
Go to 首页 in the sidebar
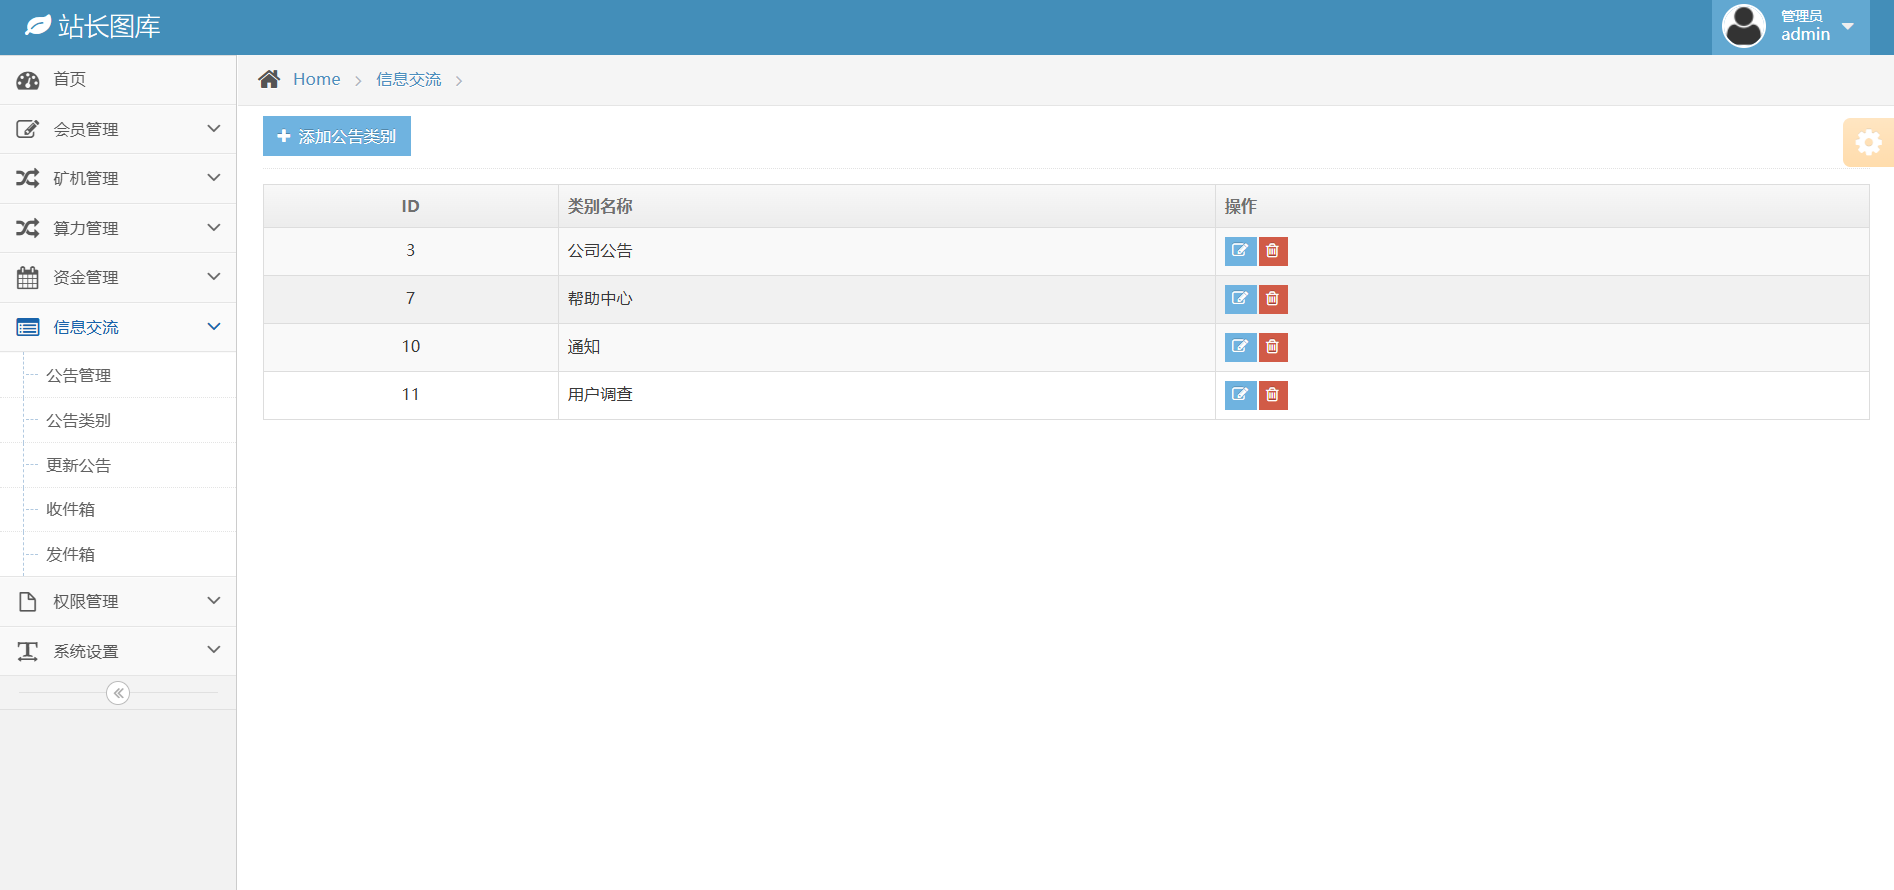[70, 80]
